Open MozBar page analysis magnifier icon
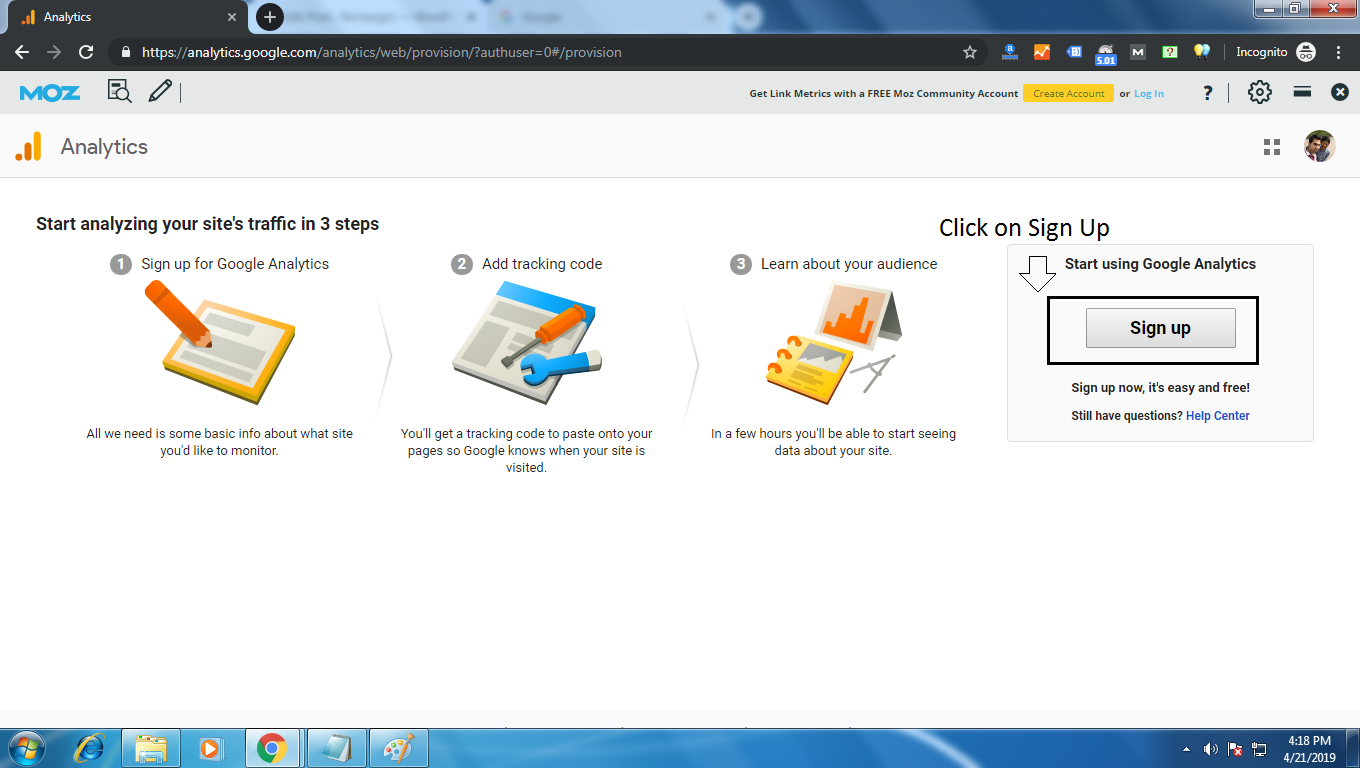This screenshot has width=1360, height=768. click(x=119, y=92)
